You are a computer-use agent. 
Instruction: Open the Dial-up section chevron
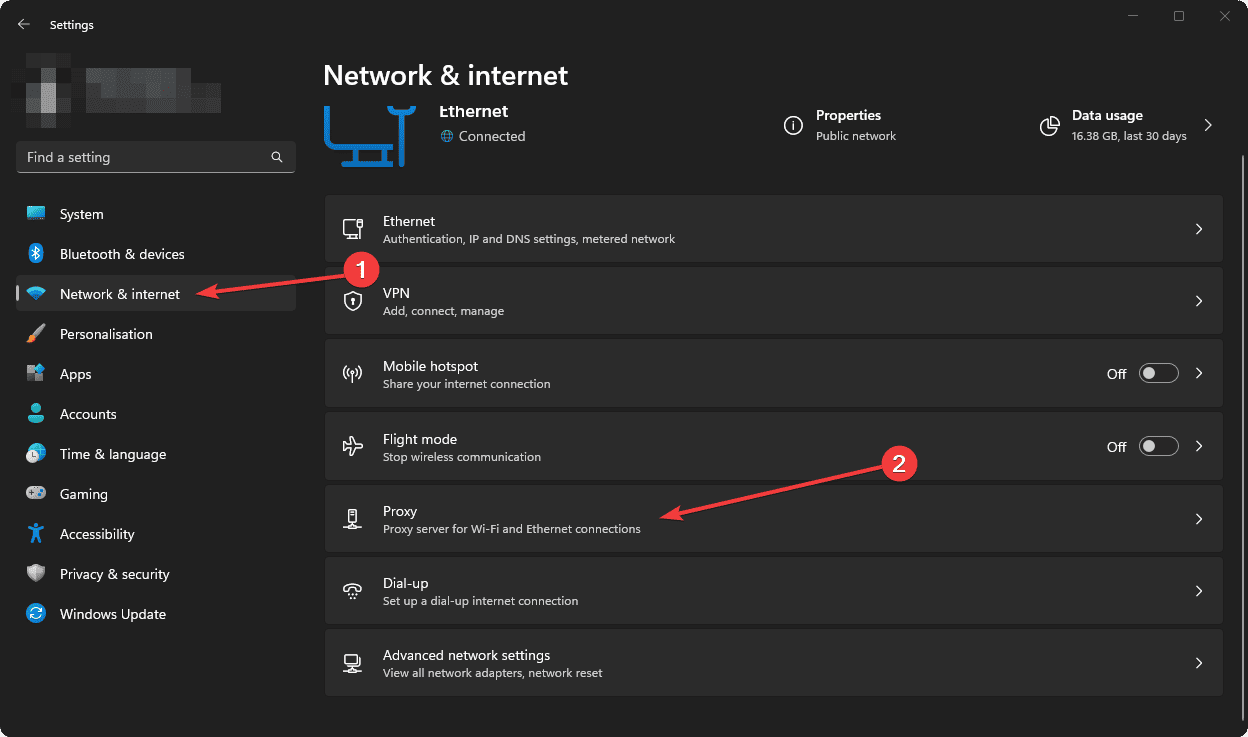coord(1198,590)
